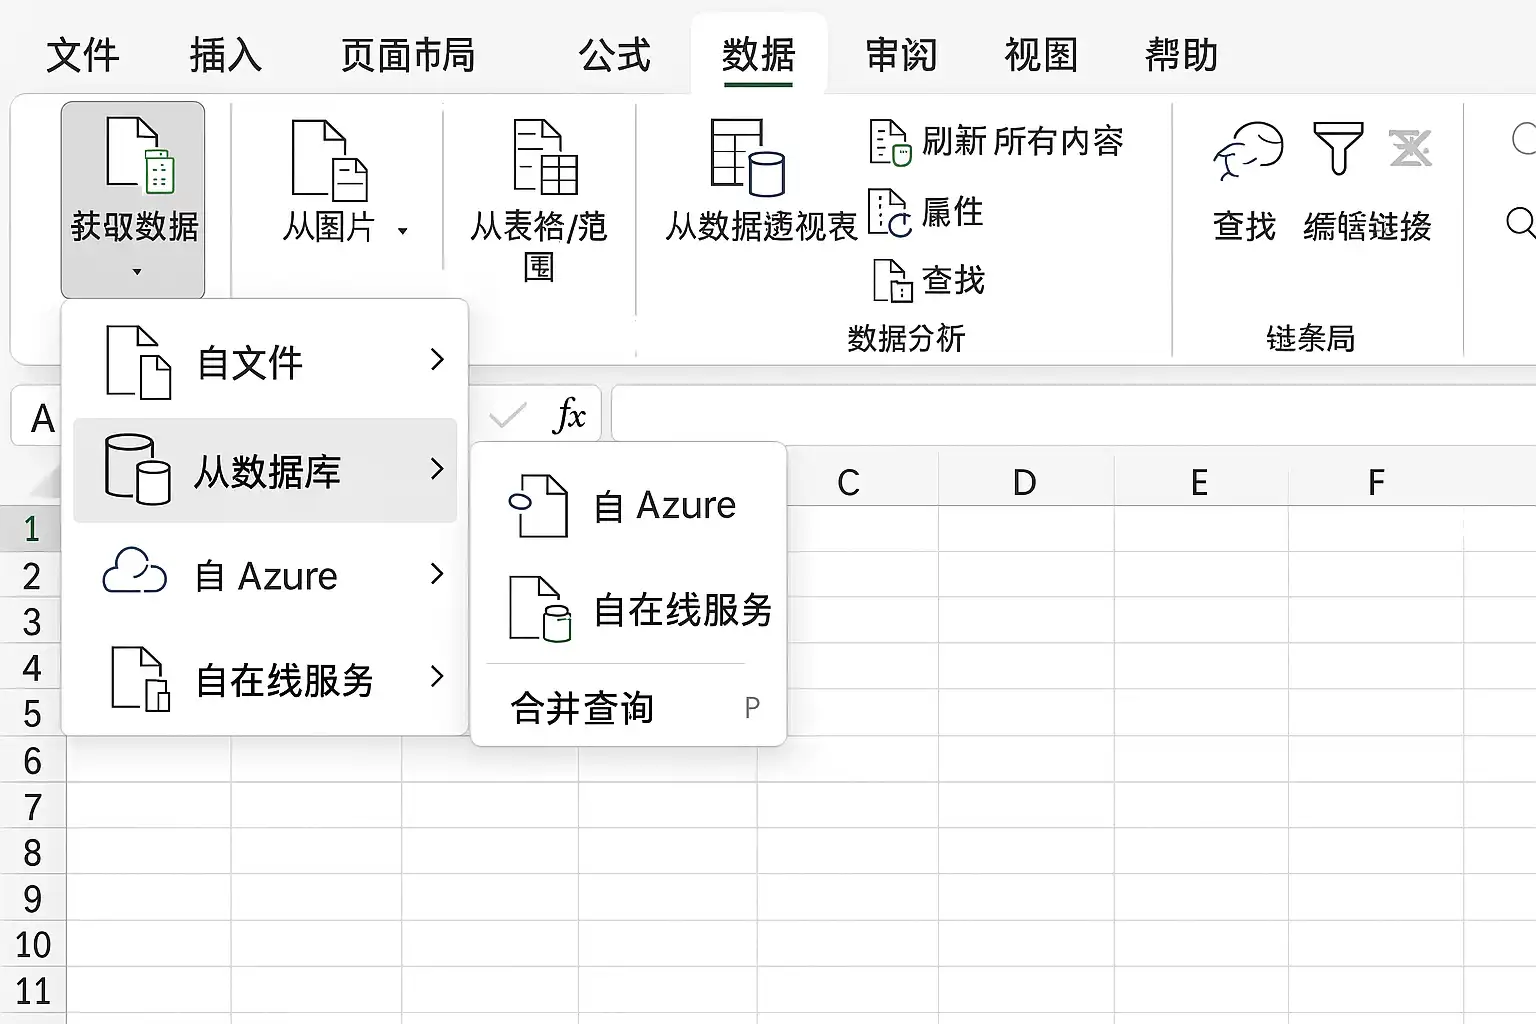Click the small 查找 icon under 属性
1536x1024 pixels.
click(x=893, y=280)
